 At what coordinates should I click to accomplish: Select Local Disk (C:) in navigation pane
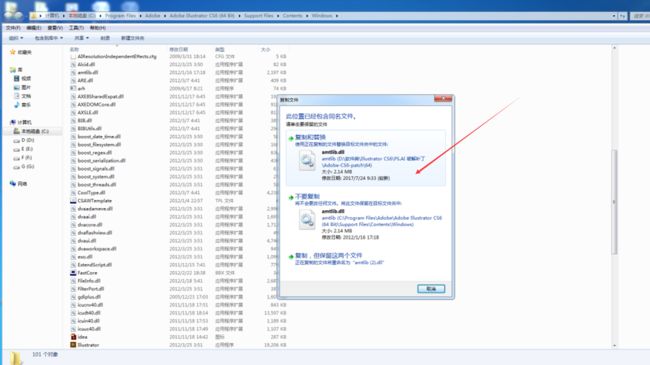[31, 131]
